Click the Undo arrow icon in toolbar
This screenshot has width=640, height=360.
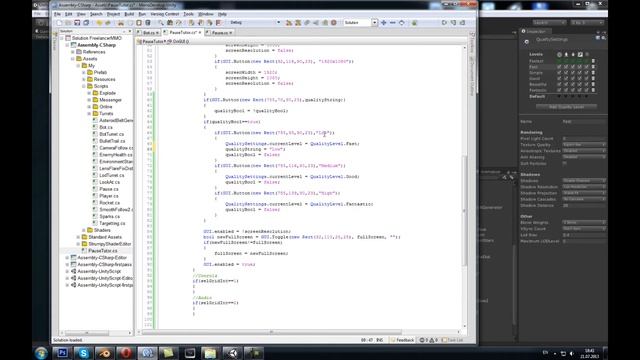(99, 23)
